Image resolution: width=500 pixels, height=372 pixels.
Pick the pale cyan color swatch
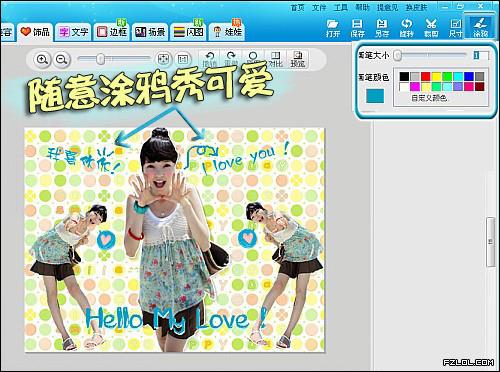(x=447, y=87)
